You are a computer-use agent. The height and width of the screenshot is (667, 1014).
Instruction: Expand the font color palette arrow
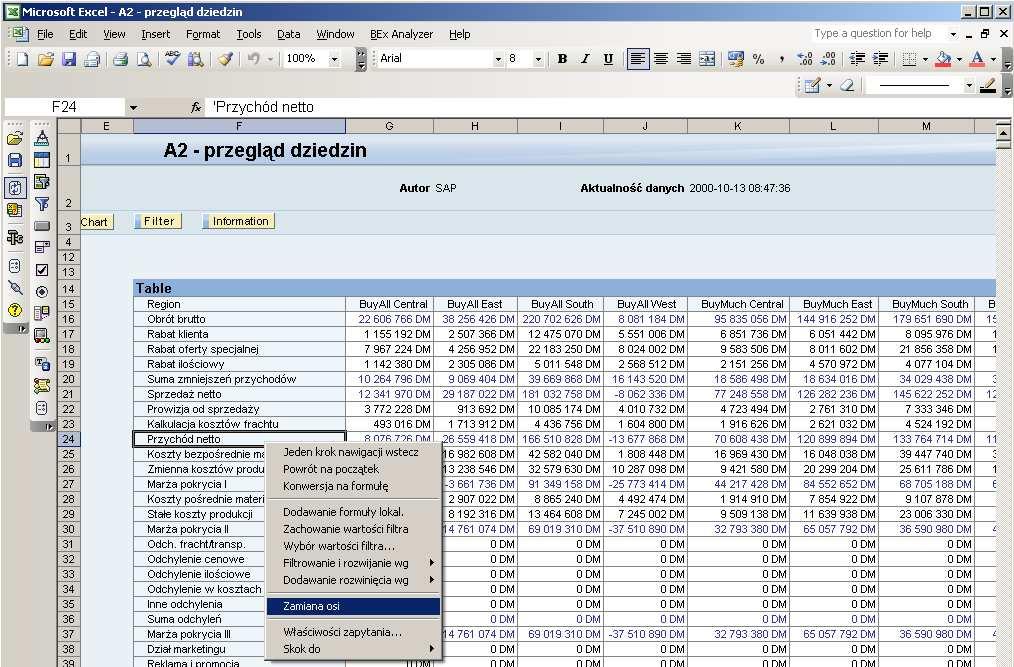click(x=993, y=59)
